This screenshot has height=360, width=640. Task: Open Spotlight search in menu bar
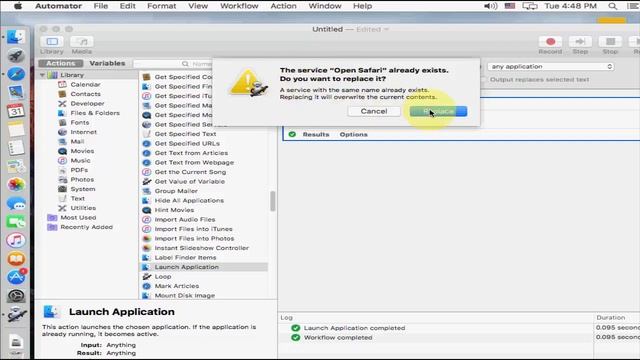[613, 6]
